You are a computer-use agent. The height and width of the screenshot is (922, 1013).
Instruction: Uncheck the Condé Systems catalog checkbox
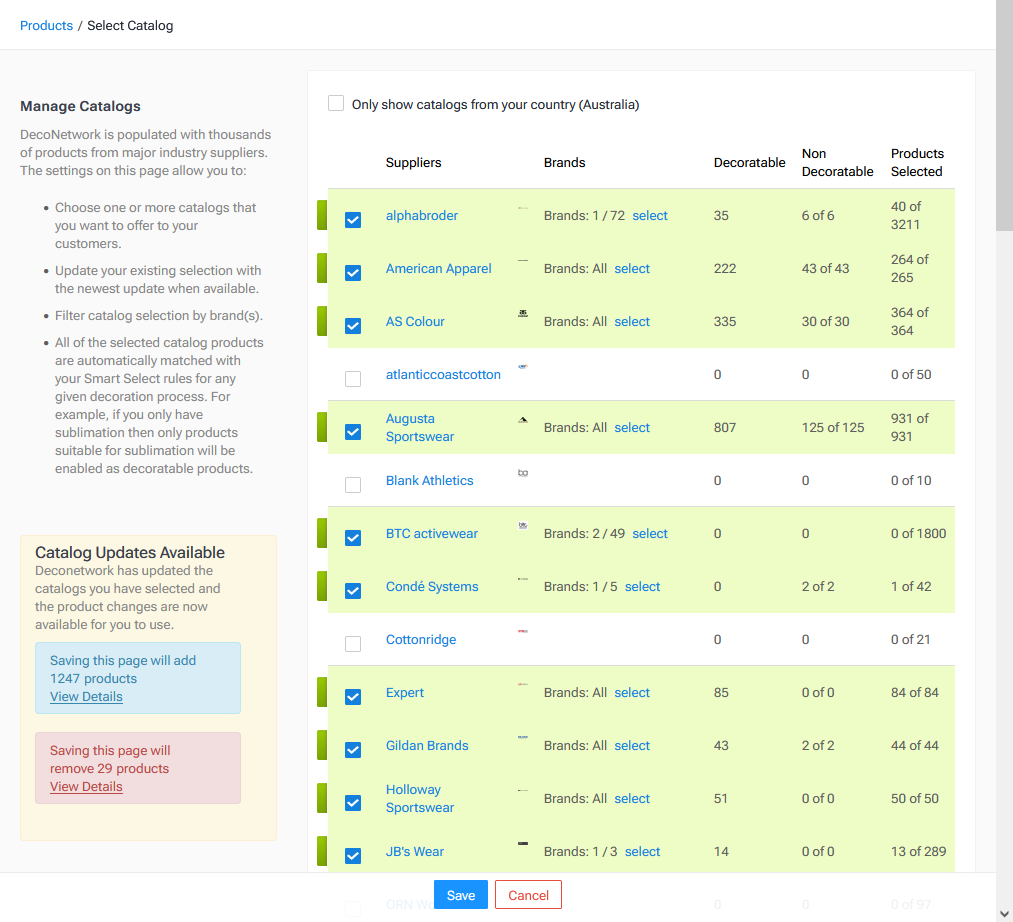[x=353, y=591]
